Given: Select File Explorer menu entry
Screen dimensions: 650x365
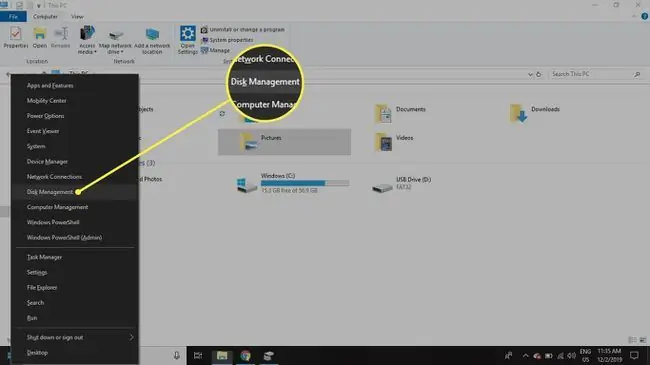Looking at the screenshot, I should click(x=42, y=287).
